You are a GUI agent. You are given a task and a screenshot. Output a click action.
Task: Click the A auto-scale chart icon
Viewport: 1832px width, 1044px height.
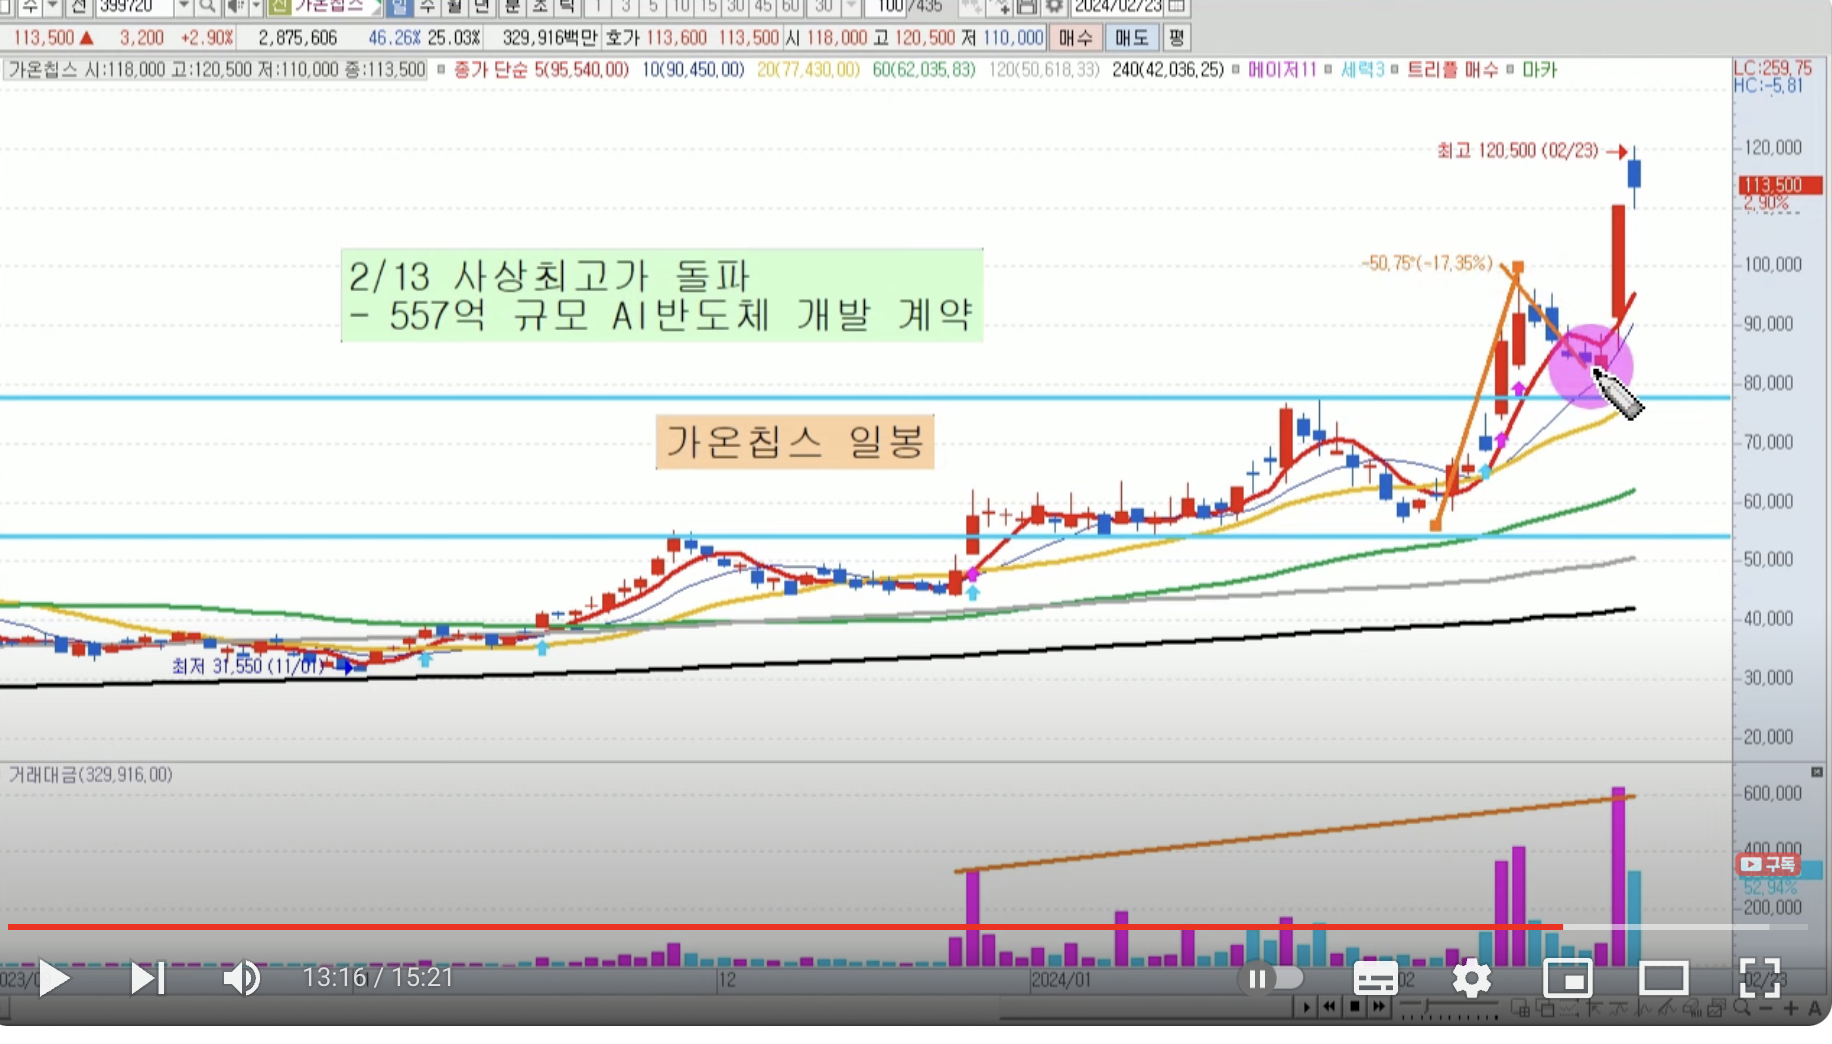click(x=1815, y=1008)
